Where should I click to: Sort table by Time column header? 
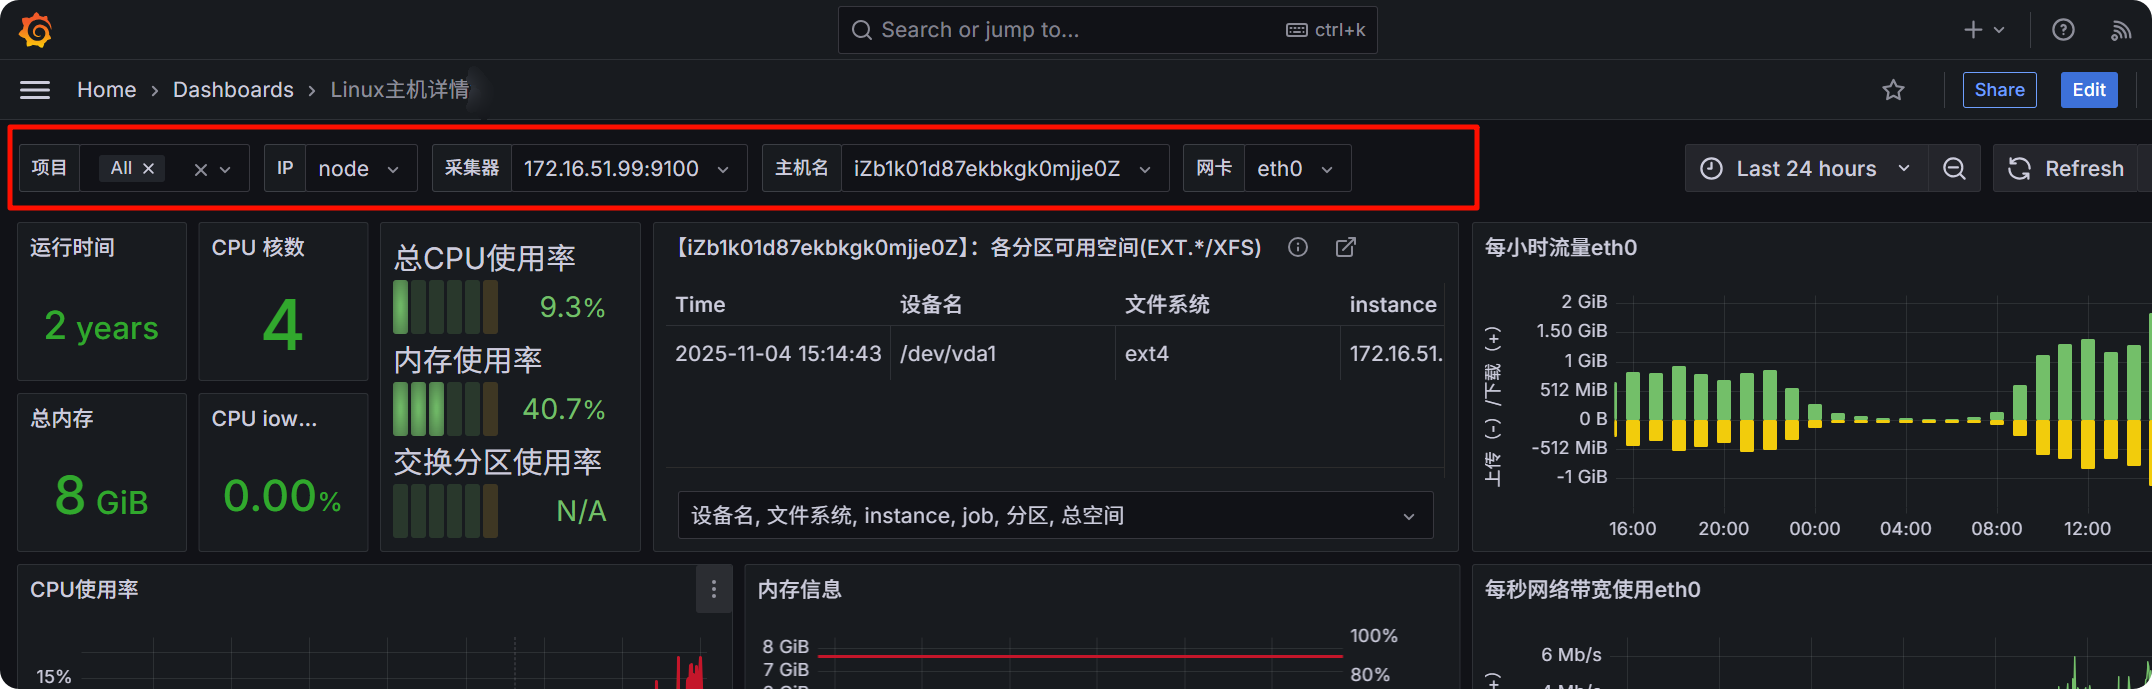(700, 304)
